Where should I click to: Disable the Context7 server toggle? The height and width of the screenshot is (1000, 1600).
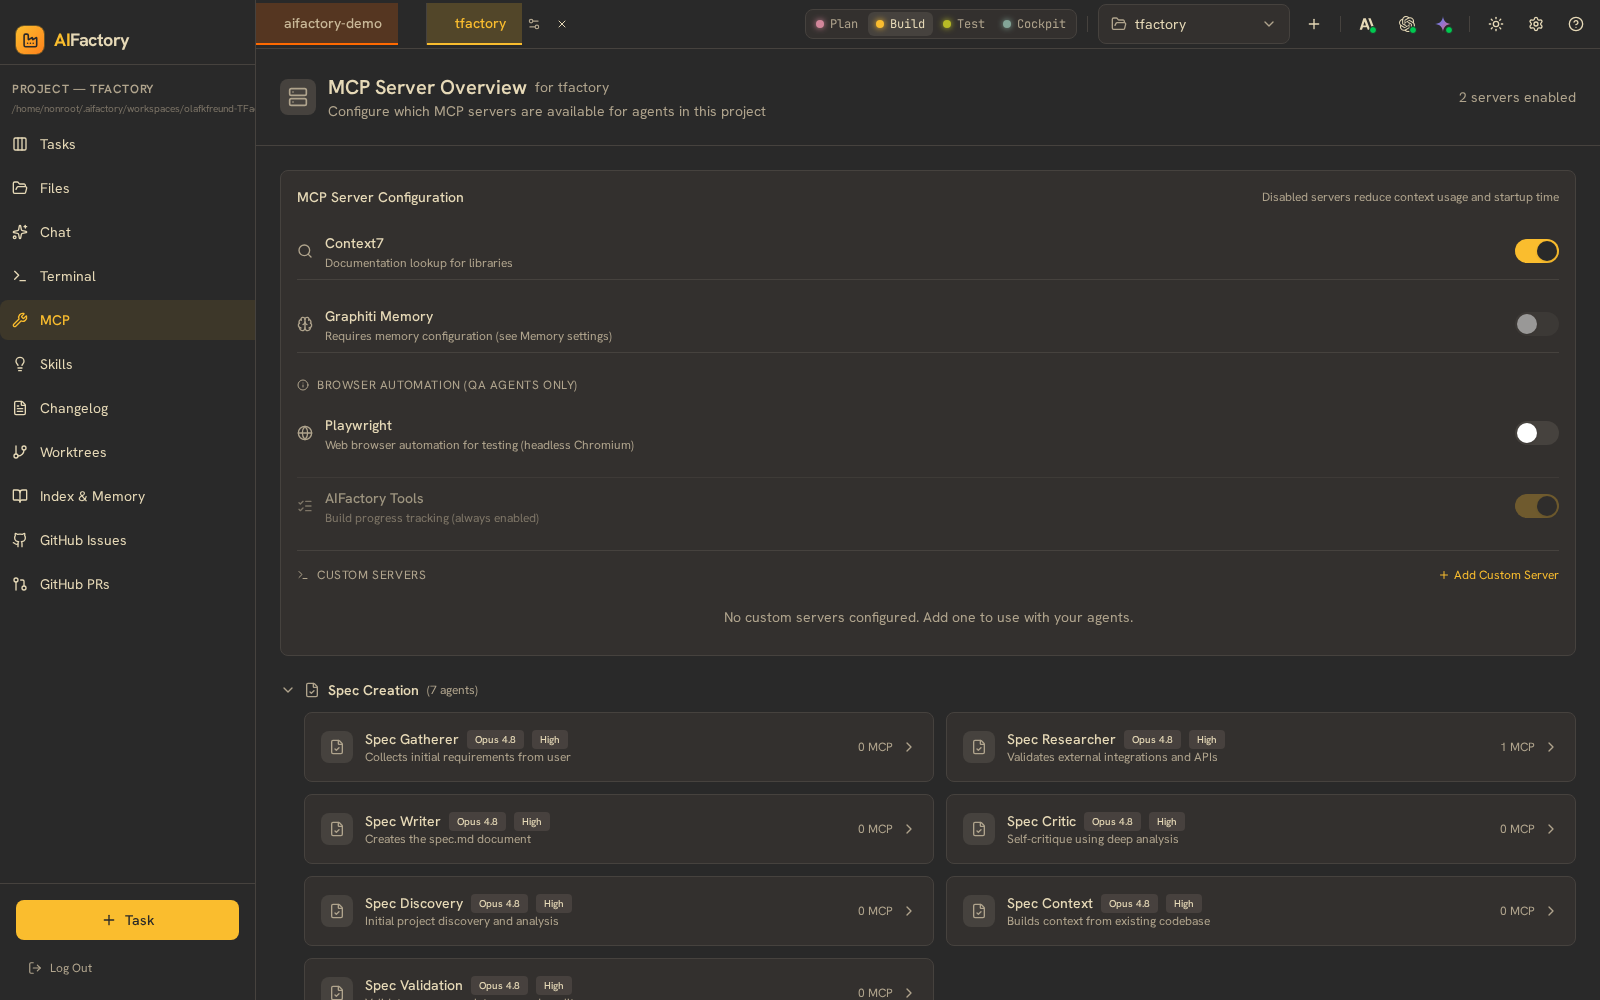pyautogui.click(x=1537, y=251)
